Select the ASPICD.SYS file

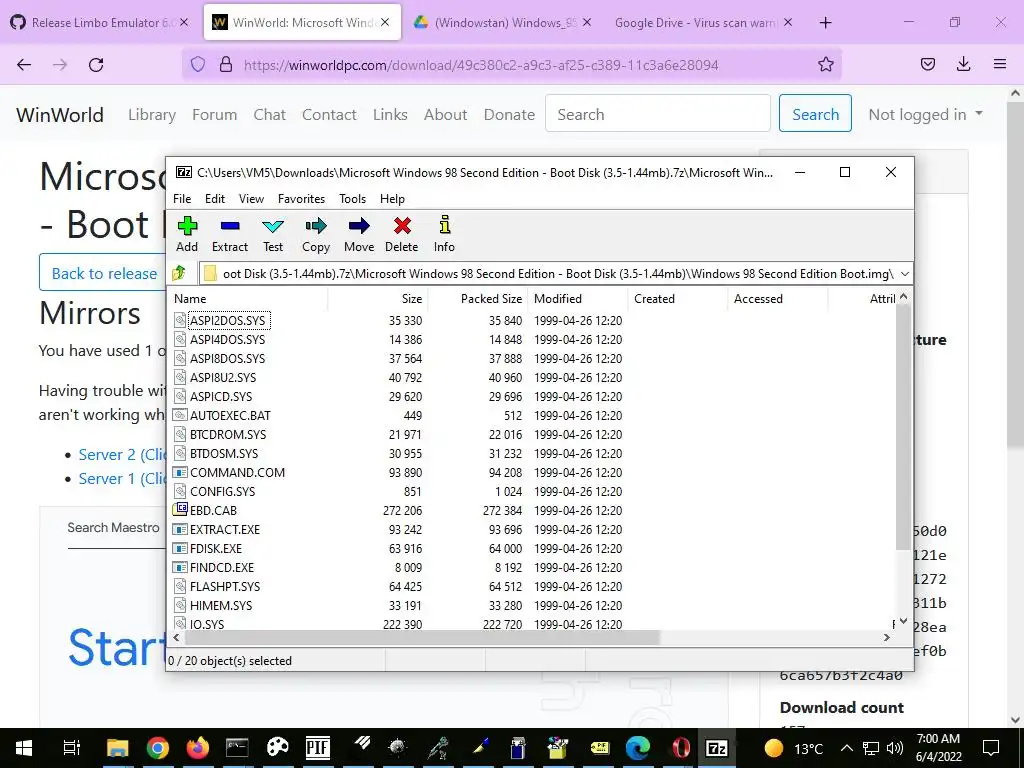coord(221,396)
